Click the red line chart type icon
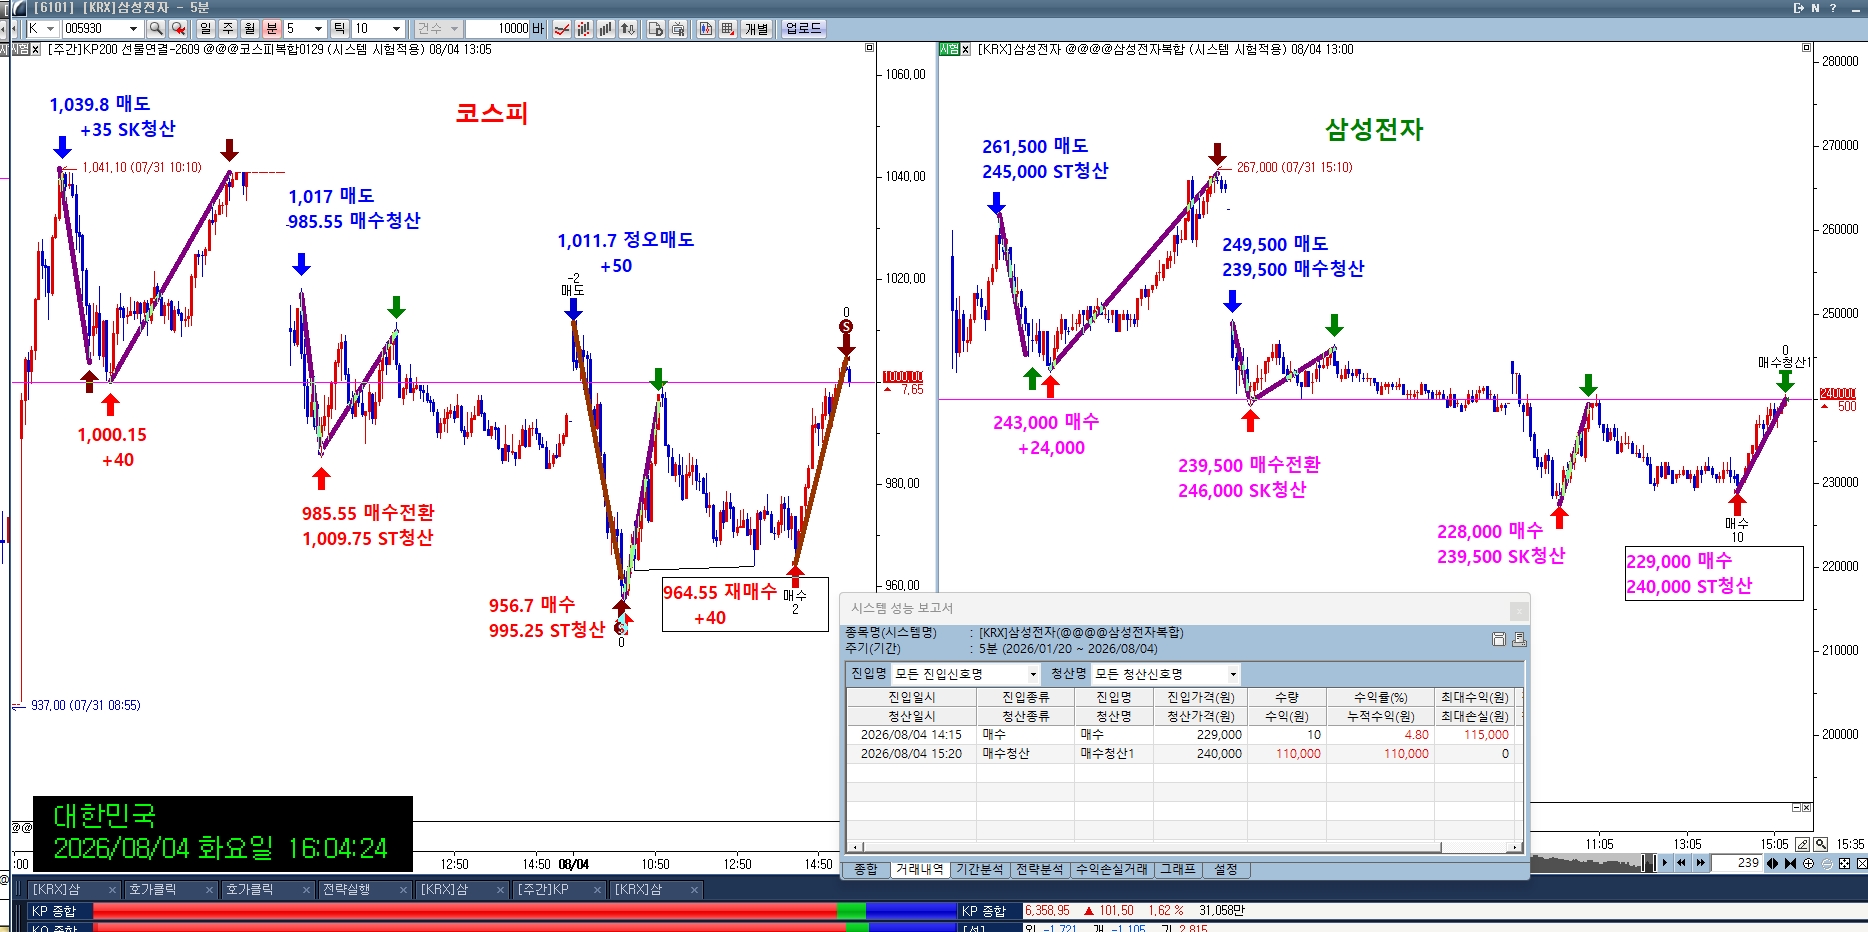The image size is (1868, 932). tap(562, 29)
